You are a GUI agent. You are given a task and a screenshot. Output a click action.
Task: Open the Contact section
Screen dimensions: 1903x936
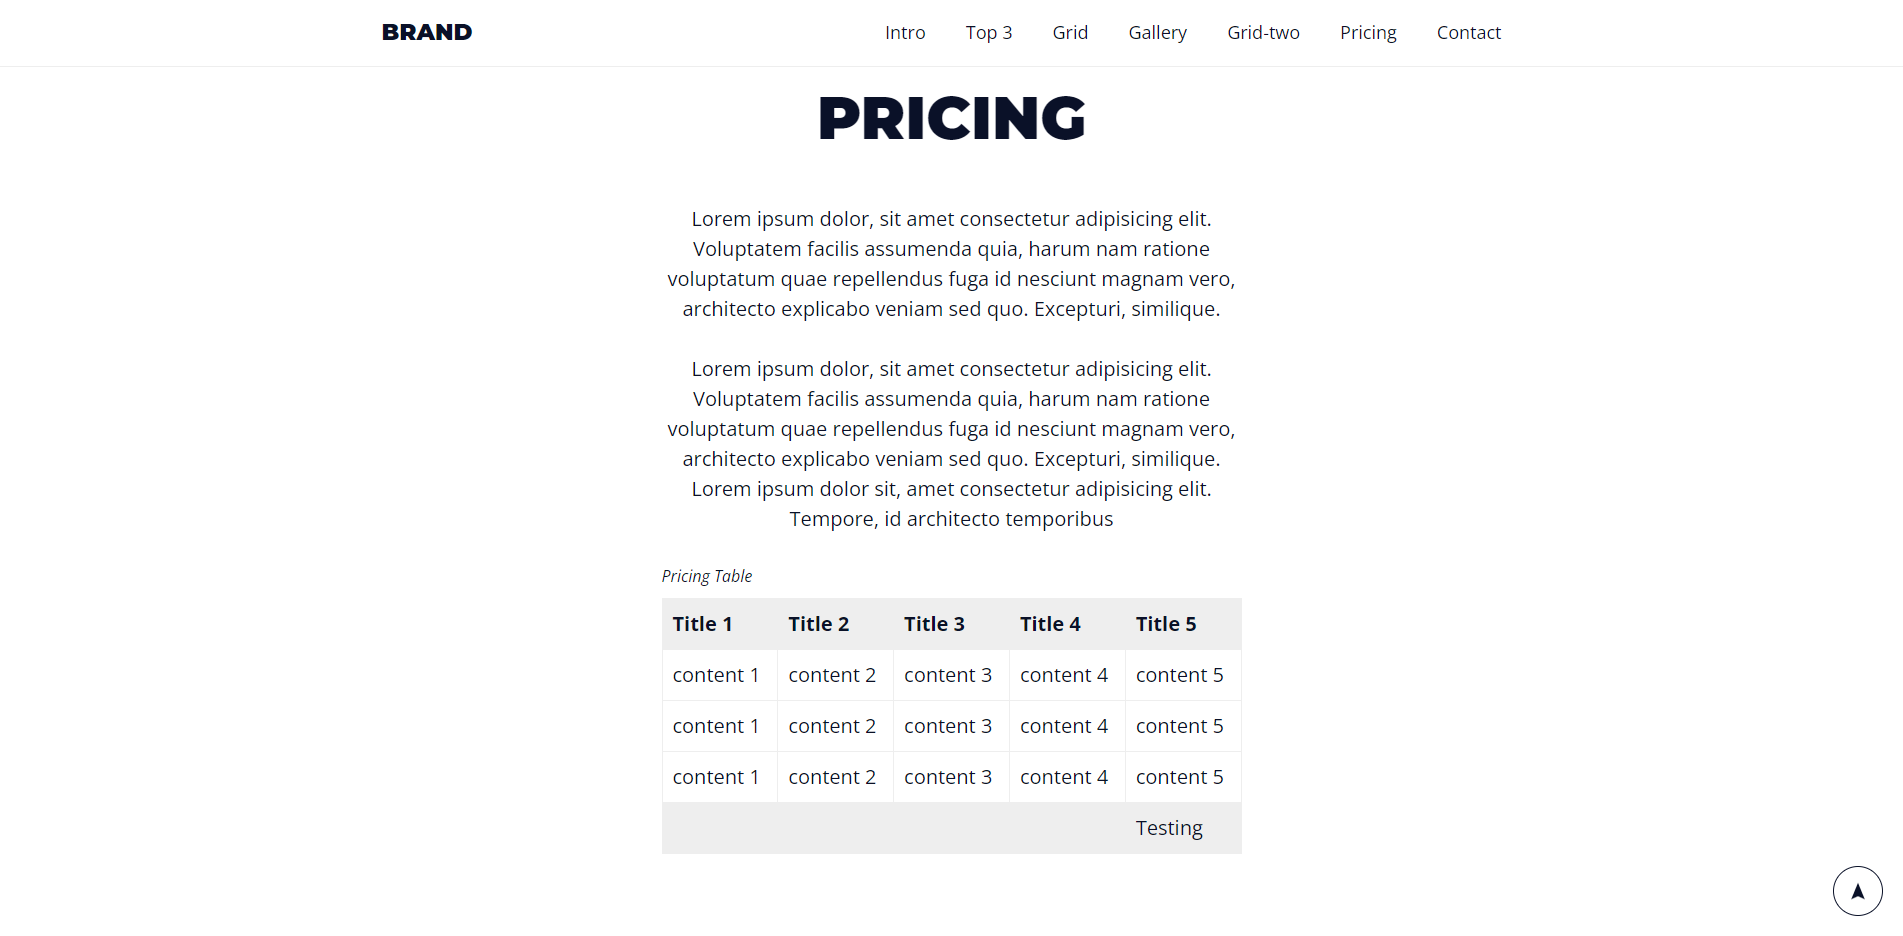pos(1468,32)
